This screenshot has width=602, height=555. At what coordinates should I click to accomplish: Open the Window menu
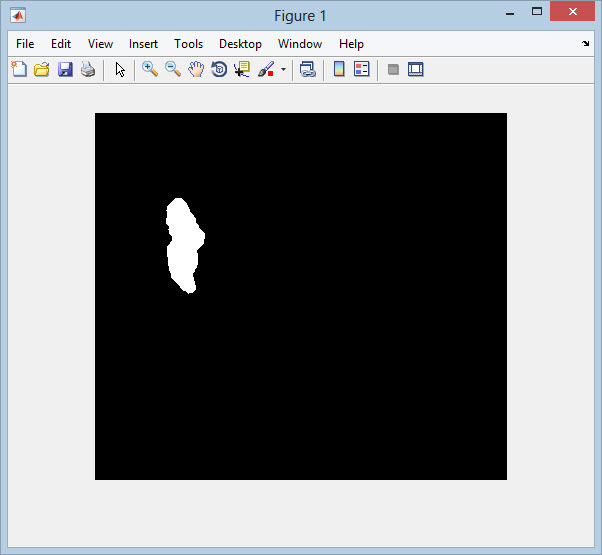300,44
